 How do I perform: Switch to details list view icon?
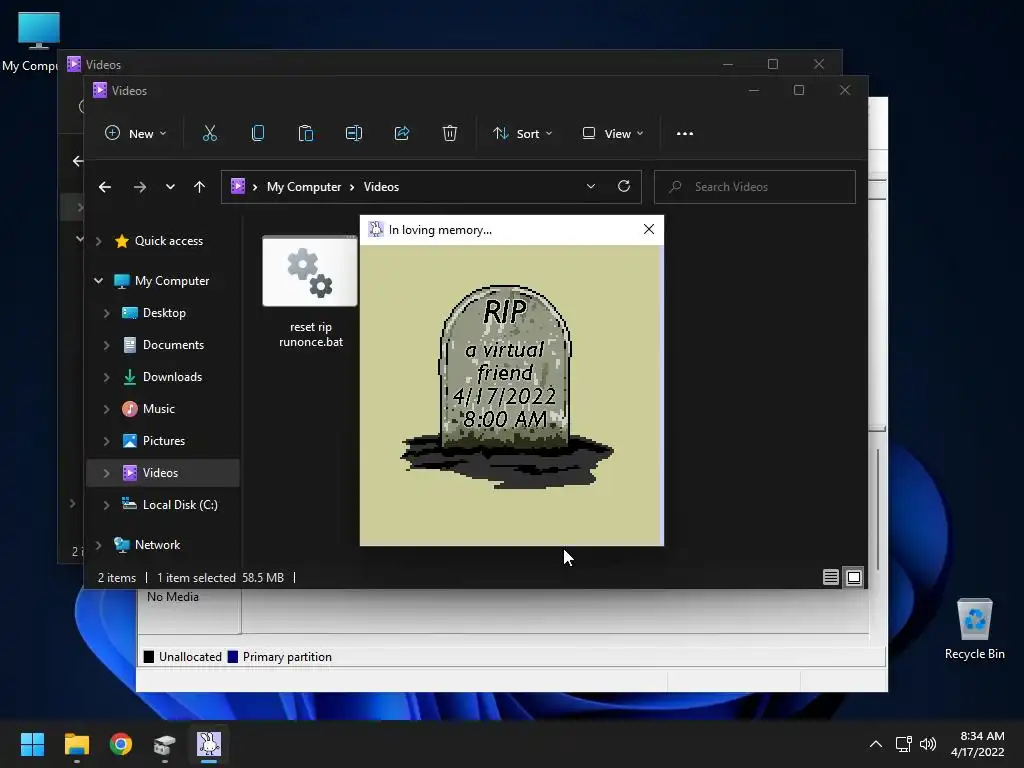tap(831, 577)
